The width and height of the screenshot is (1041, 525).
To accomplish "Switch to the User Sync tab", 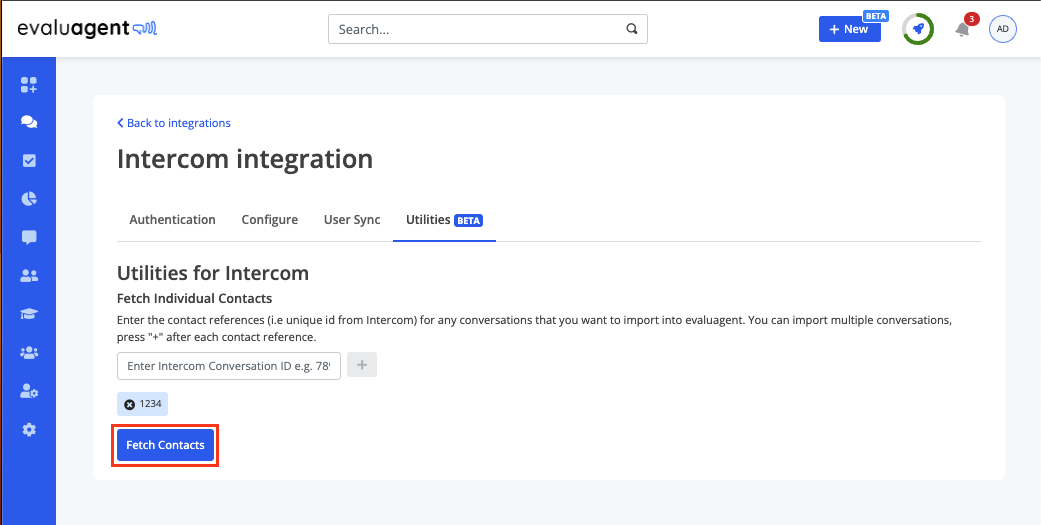I will coord(352,220).
